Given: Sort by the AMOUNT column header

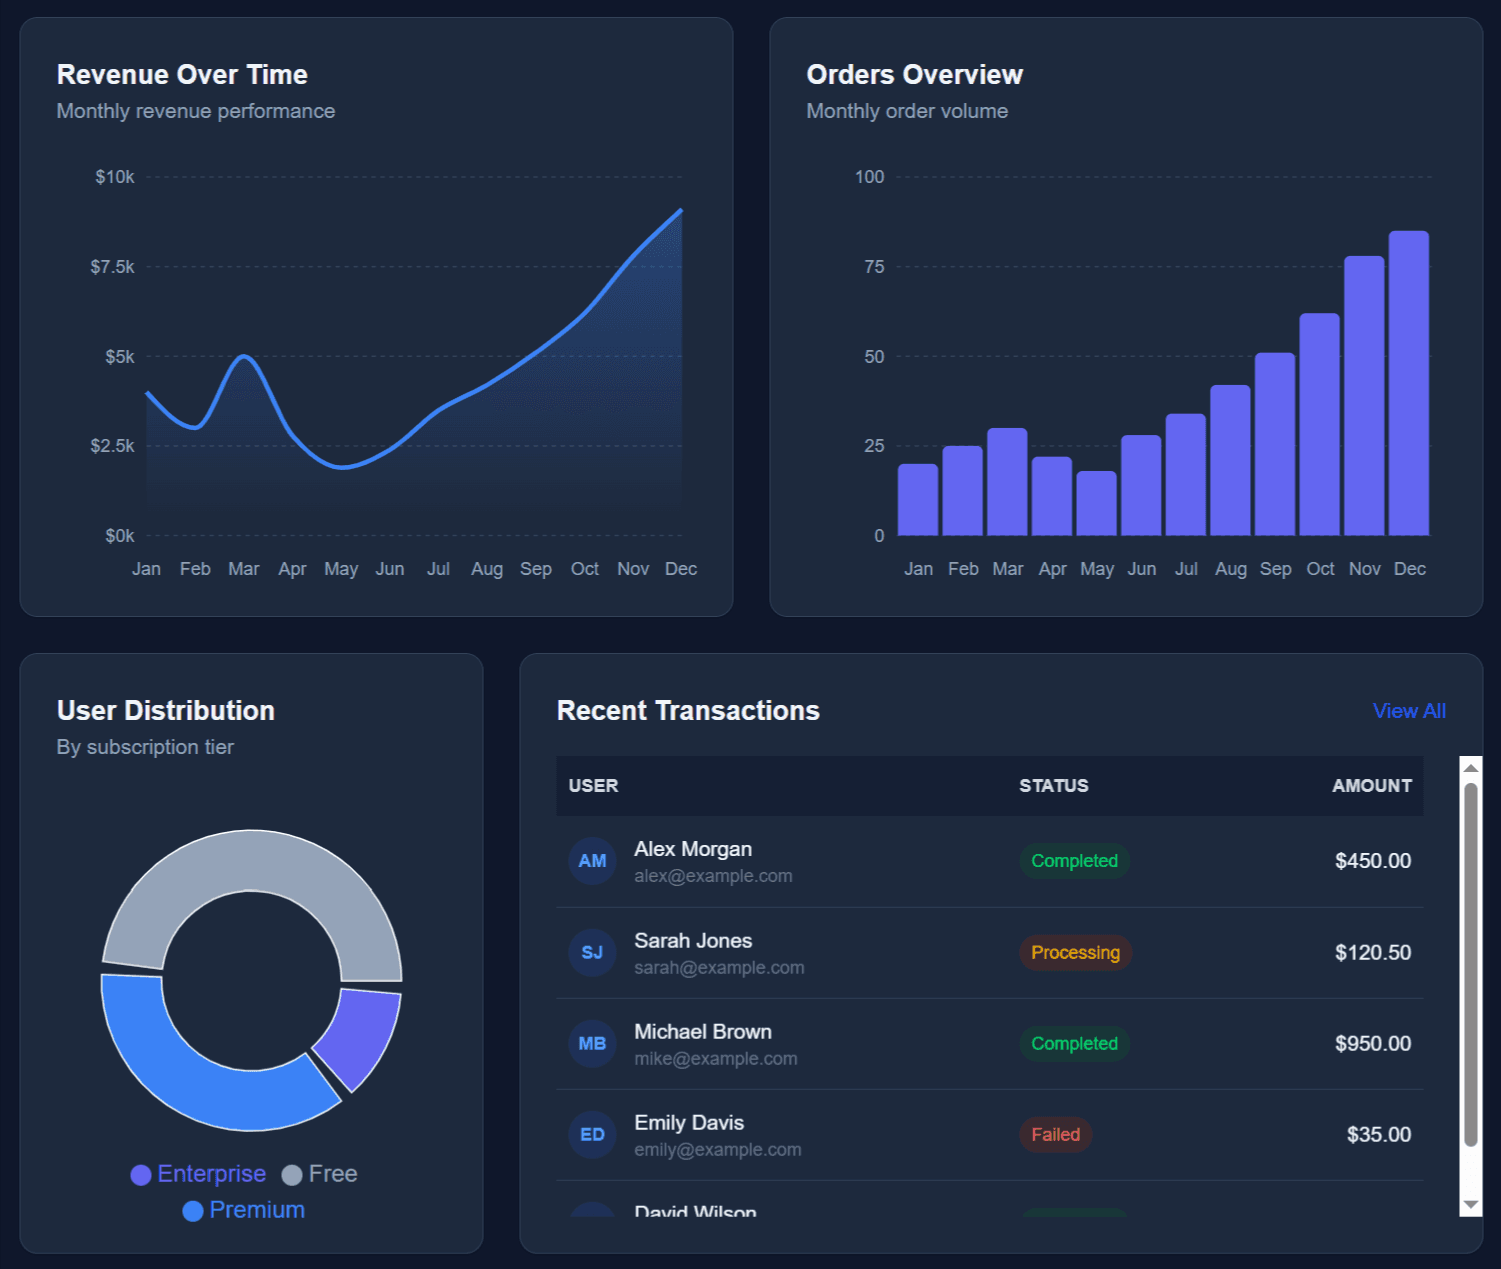Looking at the screenshot, I should pos(1371,786).
